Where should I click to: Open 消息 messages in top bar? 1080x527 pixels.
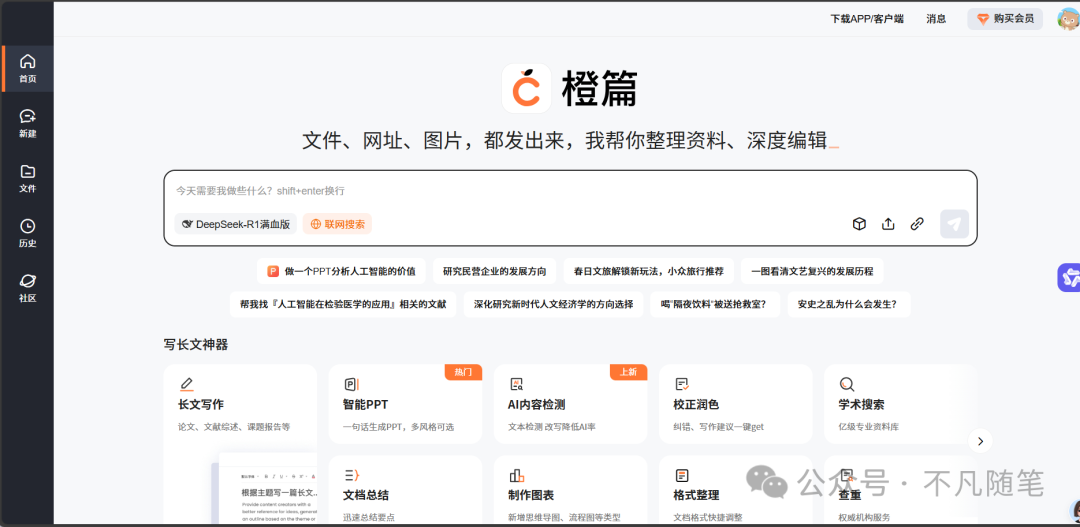click(x=936, y=19)
